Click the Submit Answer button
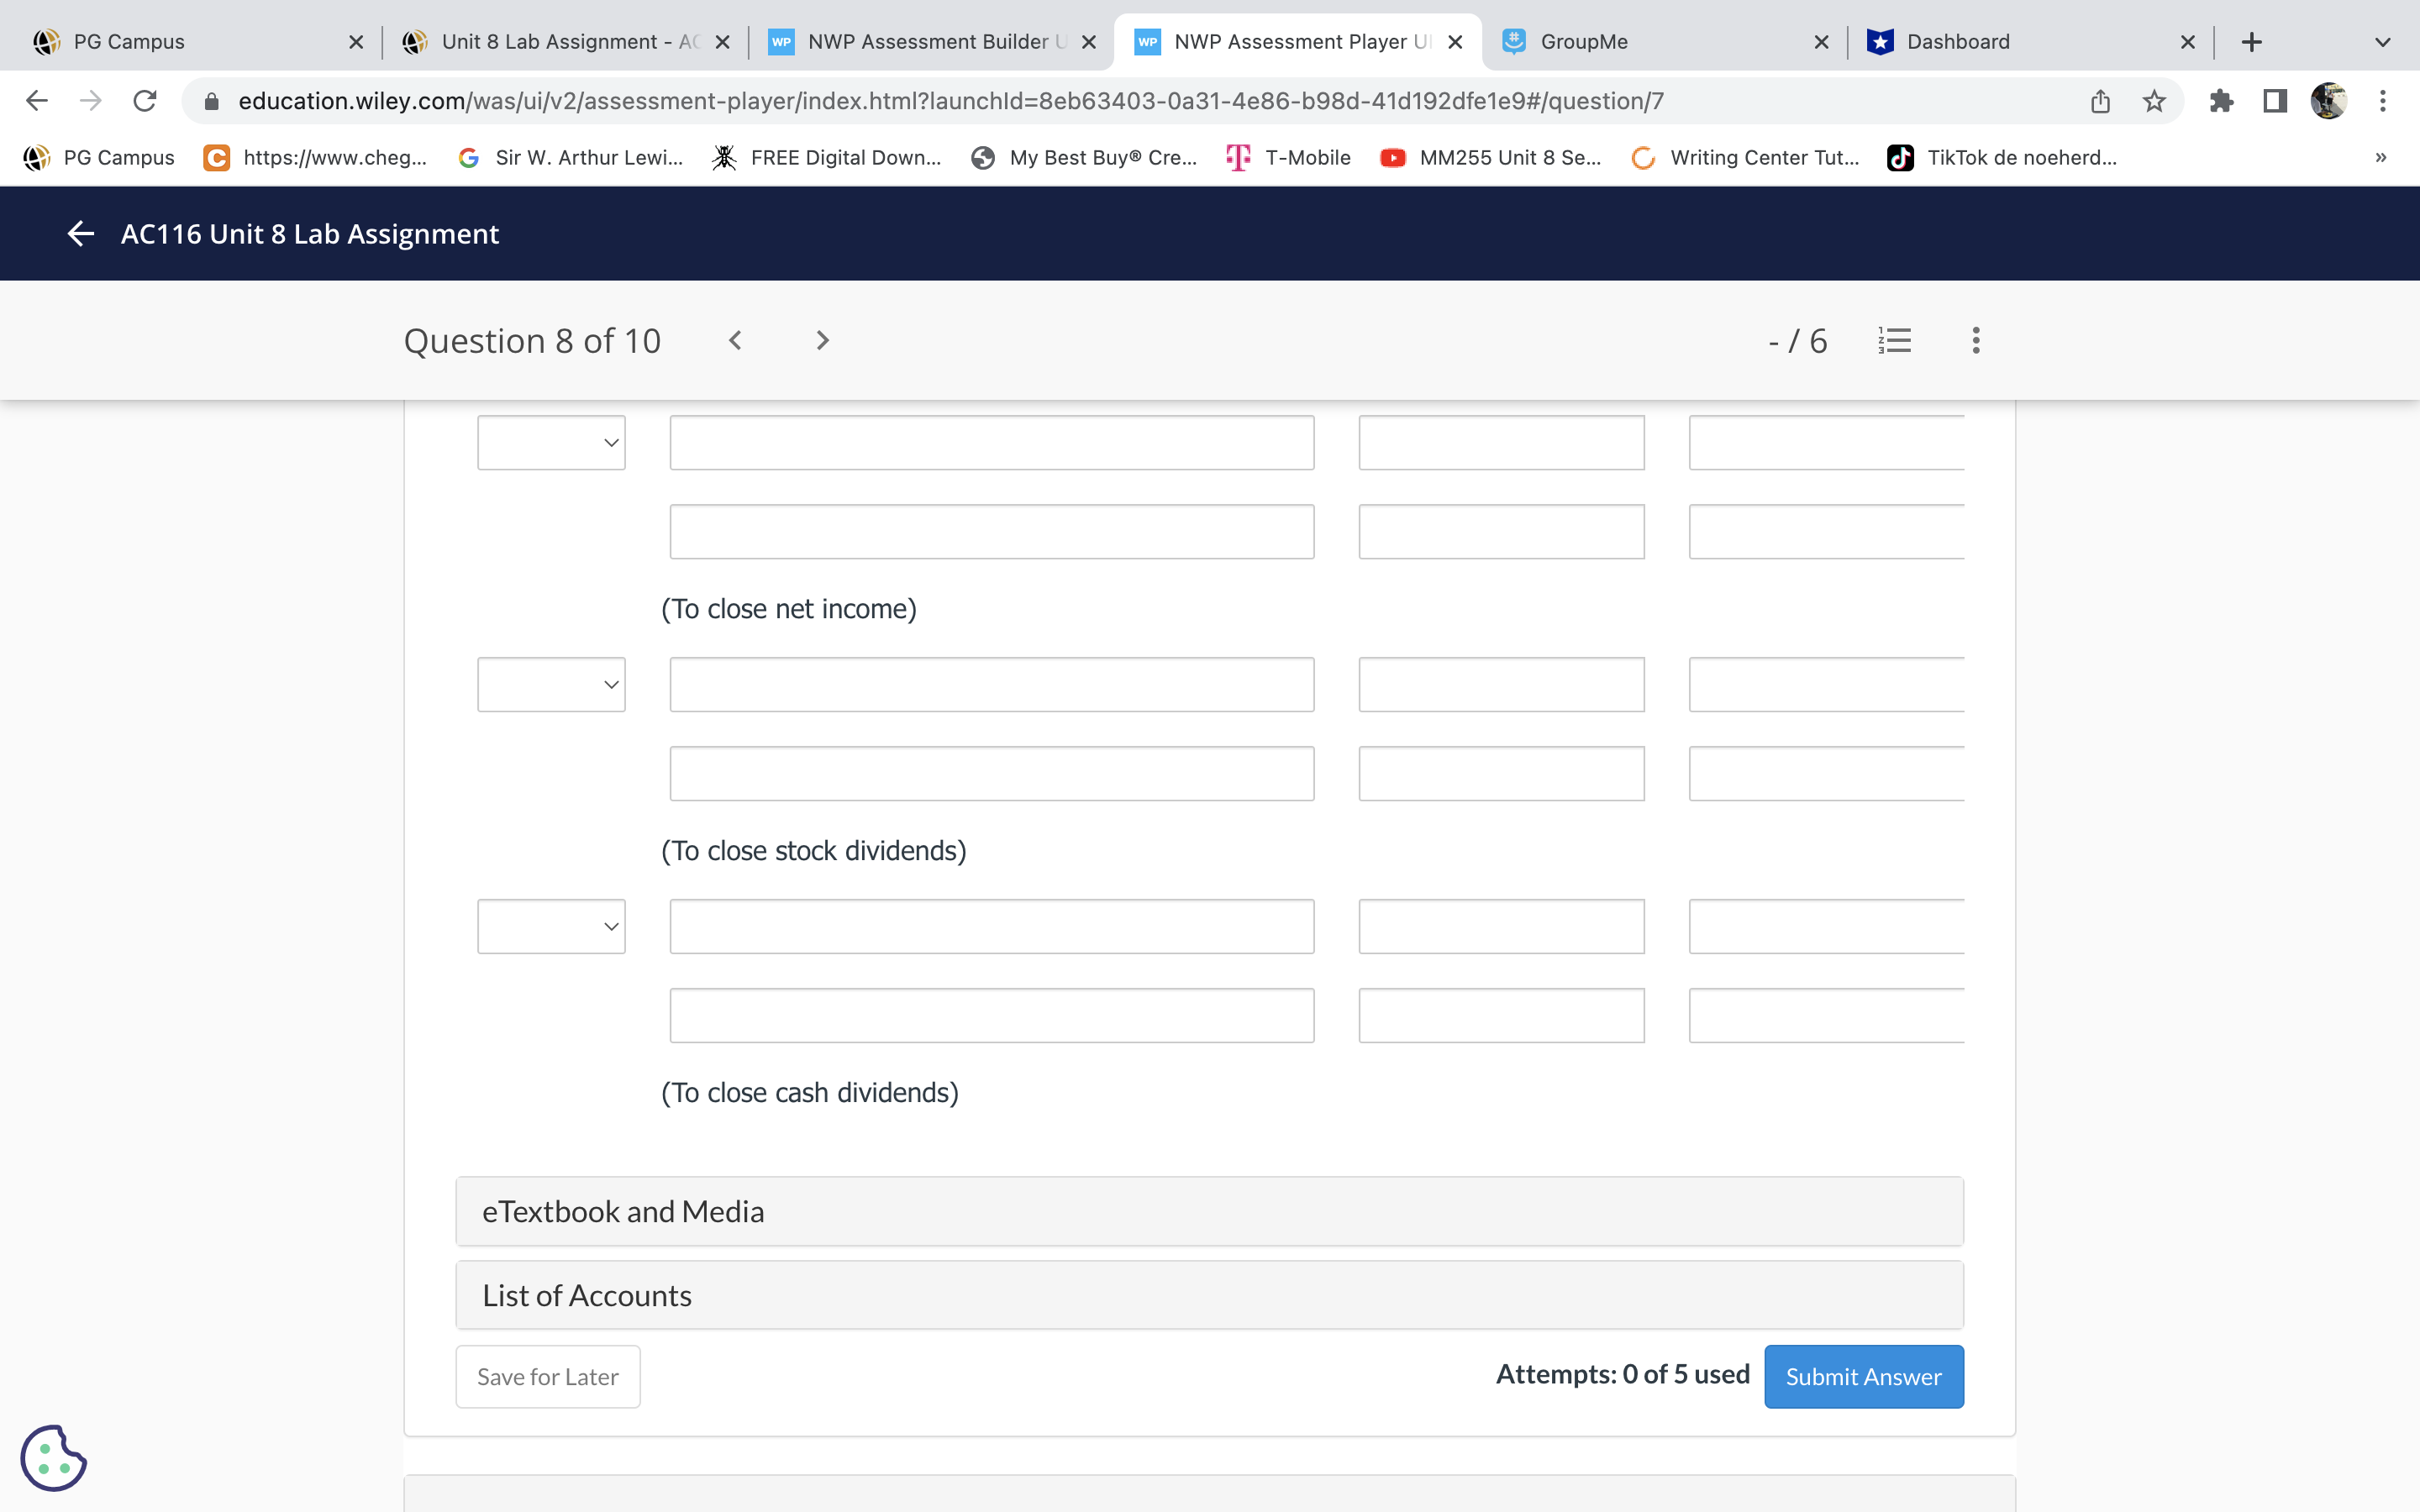The width and height of the screenshot is (2420, 1512). [x=1863, y=1377]
